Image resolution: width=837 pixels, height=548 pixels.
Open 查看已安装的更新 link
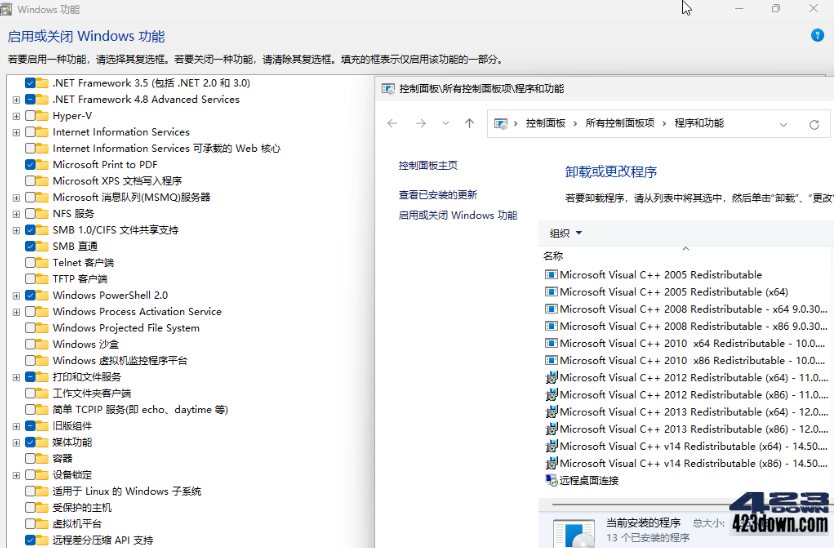[x=438, y=195]
